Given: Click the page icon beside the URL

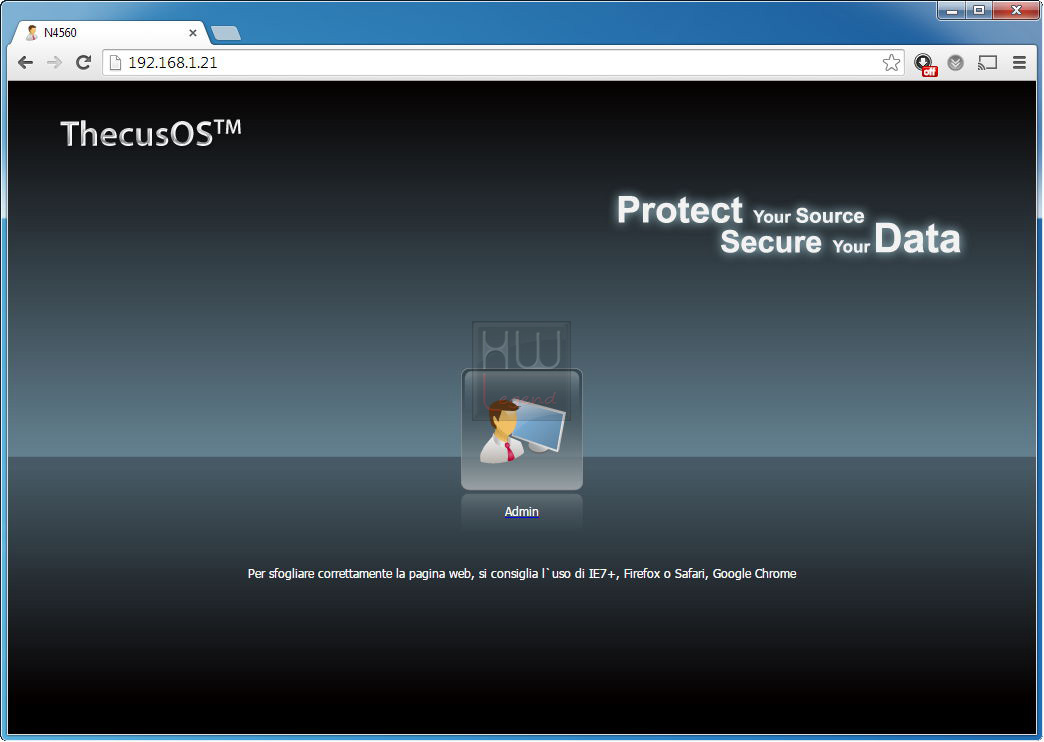Looking at the screenshot, I should pyautogui.click(x=115, y=63).
